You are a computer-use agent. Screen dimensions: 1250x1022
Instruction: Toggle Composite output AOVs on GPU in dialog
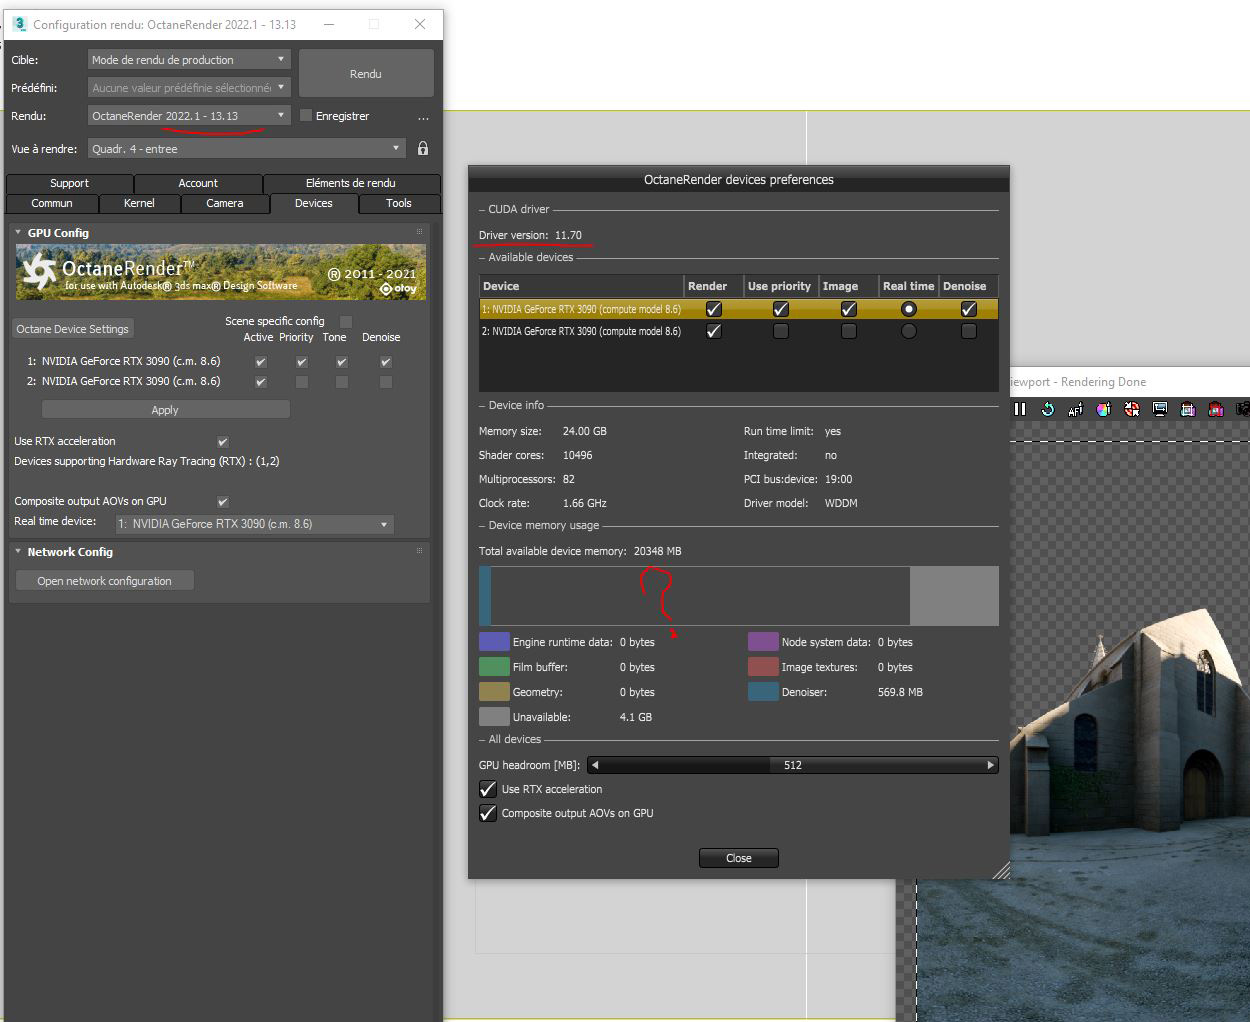pyautogui.click(x=488, y=813)
